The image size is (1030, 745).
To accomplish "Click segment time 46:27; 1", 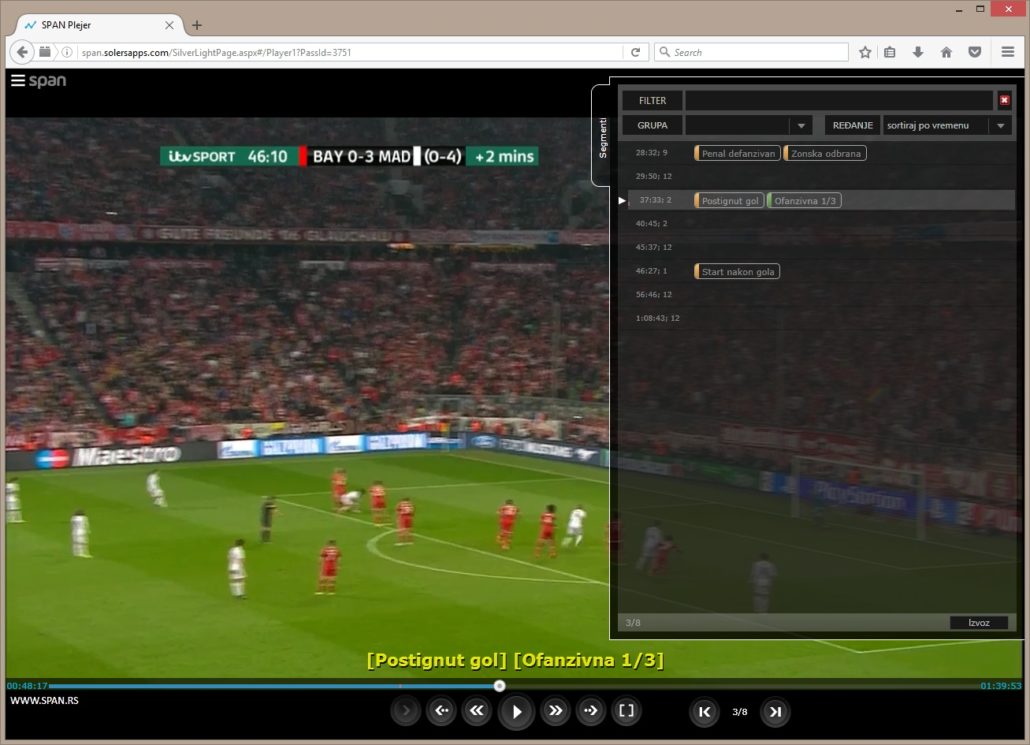I will (651, 271).
